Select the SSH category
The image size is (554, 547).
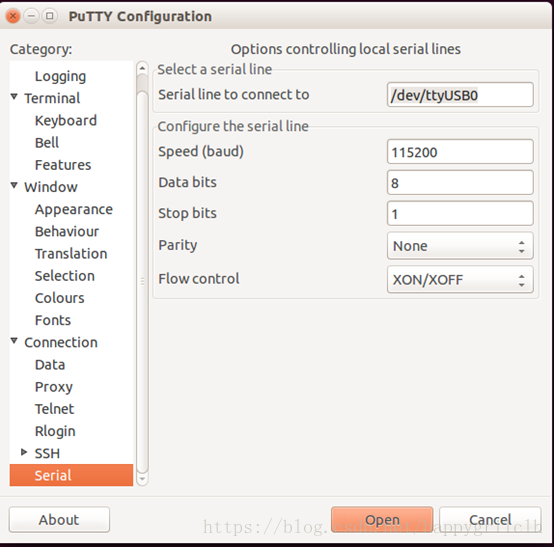(x=47, y=454)
